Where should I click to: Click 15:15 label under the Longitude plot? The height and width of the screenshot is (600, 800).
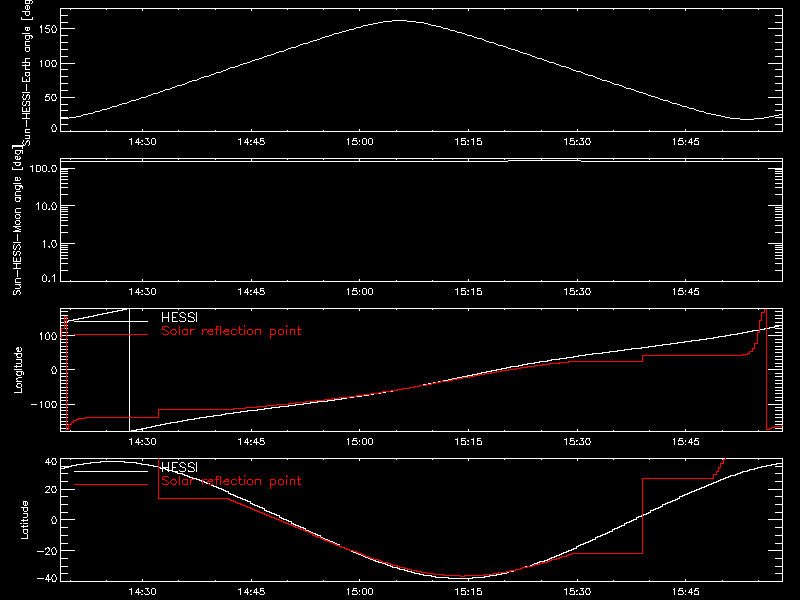[x=468, y=442]
